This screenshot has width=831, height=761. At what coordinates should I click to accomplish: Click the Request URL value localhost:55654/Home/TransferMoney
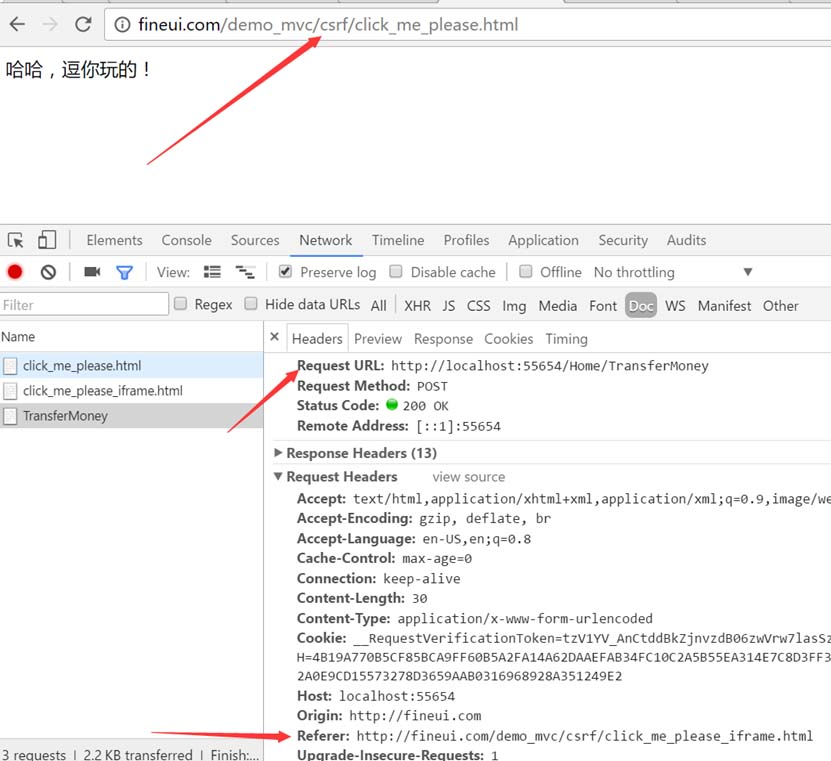pyautogui.click(x=550, y=366)
